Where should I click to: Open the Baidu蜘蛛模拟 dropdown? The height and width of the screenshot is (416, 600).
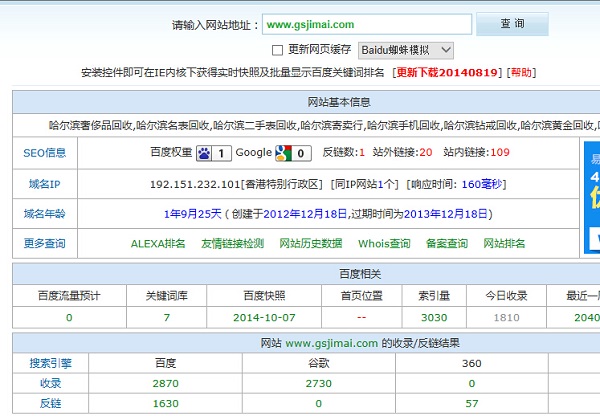point(406,50)
